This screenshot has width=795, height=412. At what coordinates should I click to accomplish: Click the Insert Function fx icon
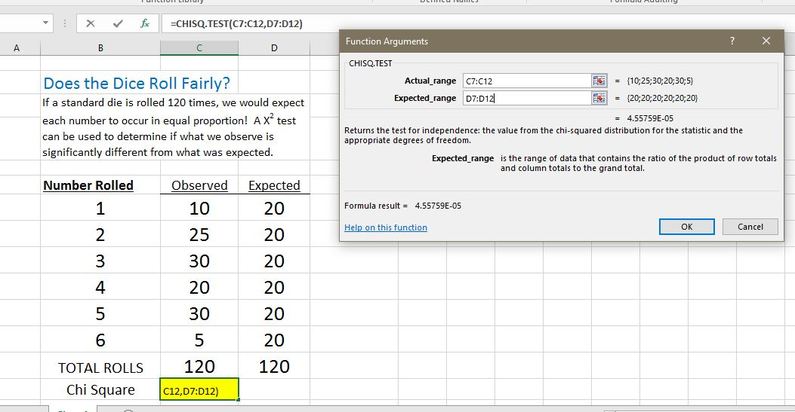(145, 23)
